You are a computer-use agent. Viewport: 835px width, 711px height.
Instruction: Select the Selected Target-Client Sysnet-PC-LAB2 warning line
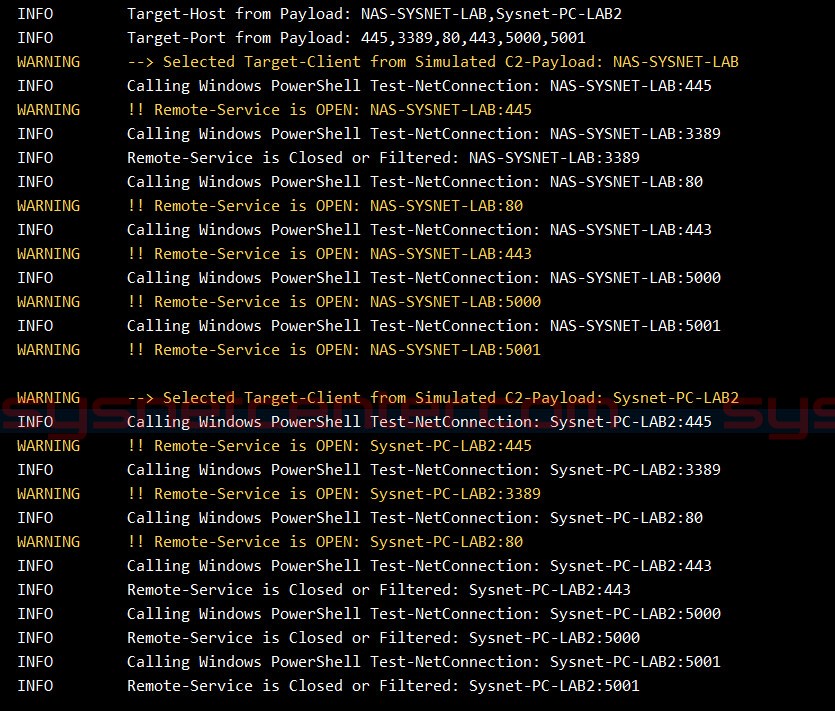[x=378, y=398]
